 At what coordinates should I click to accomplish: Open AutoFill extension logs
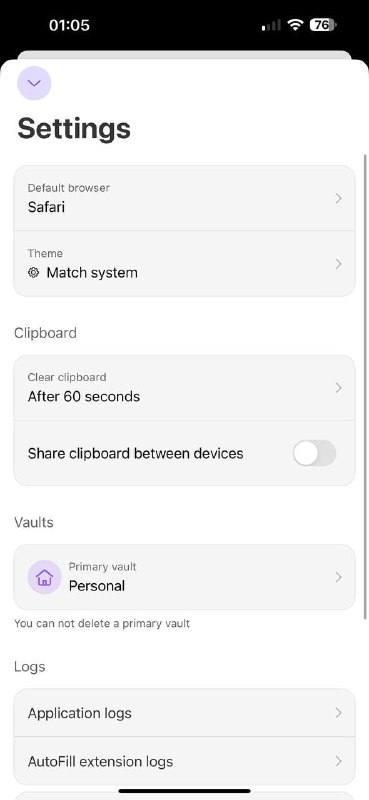(x=184, y=761)
